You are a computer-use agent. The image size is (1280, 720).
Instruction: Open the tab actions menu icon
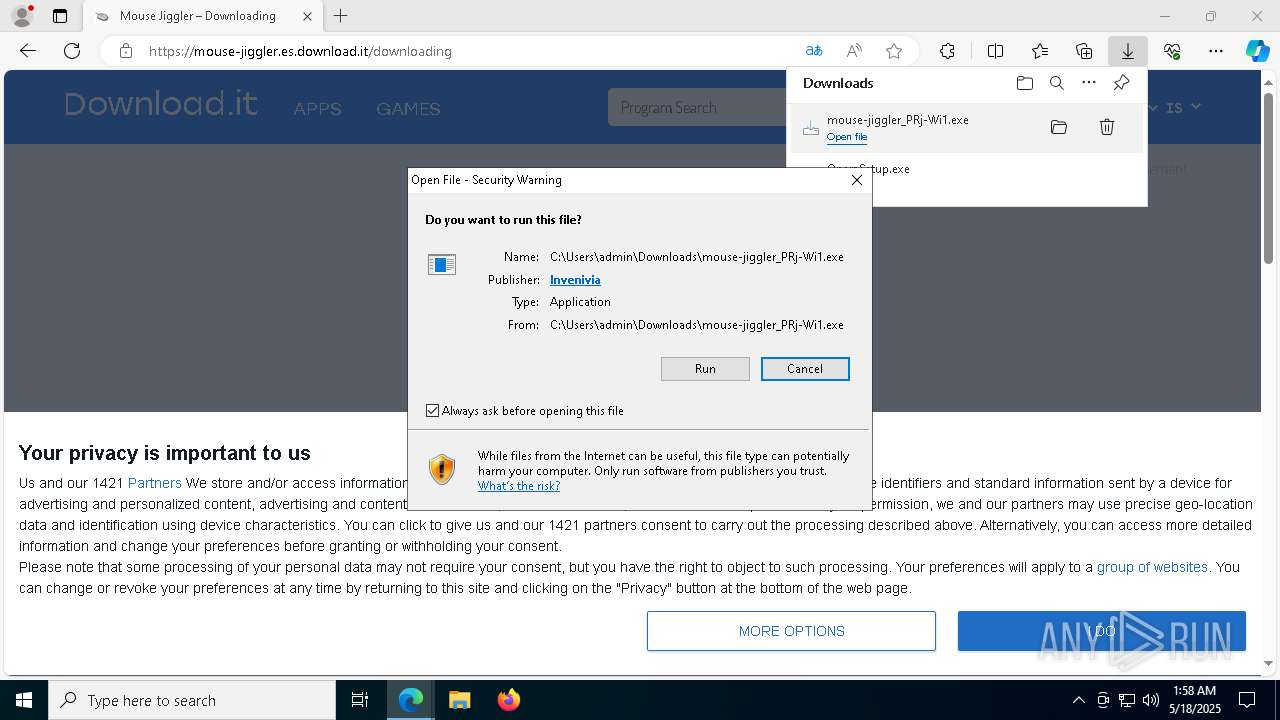60,16
